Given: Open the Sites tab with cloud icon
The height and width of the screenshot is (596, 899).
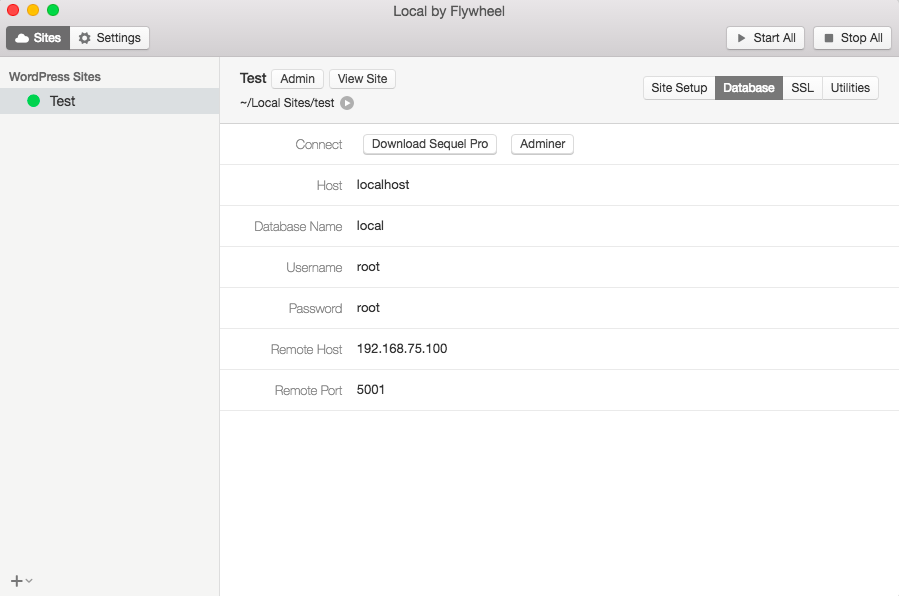Looking at the screenshot, I should (38, 38).
